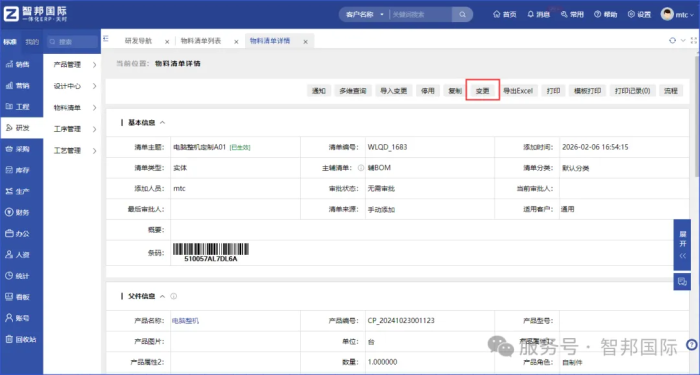This screenshot has width=700, height=375.
Task: Click the 导出Excel button
Action: point(518,91)
